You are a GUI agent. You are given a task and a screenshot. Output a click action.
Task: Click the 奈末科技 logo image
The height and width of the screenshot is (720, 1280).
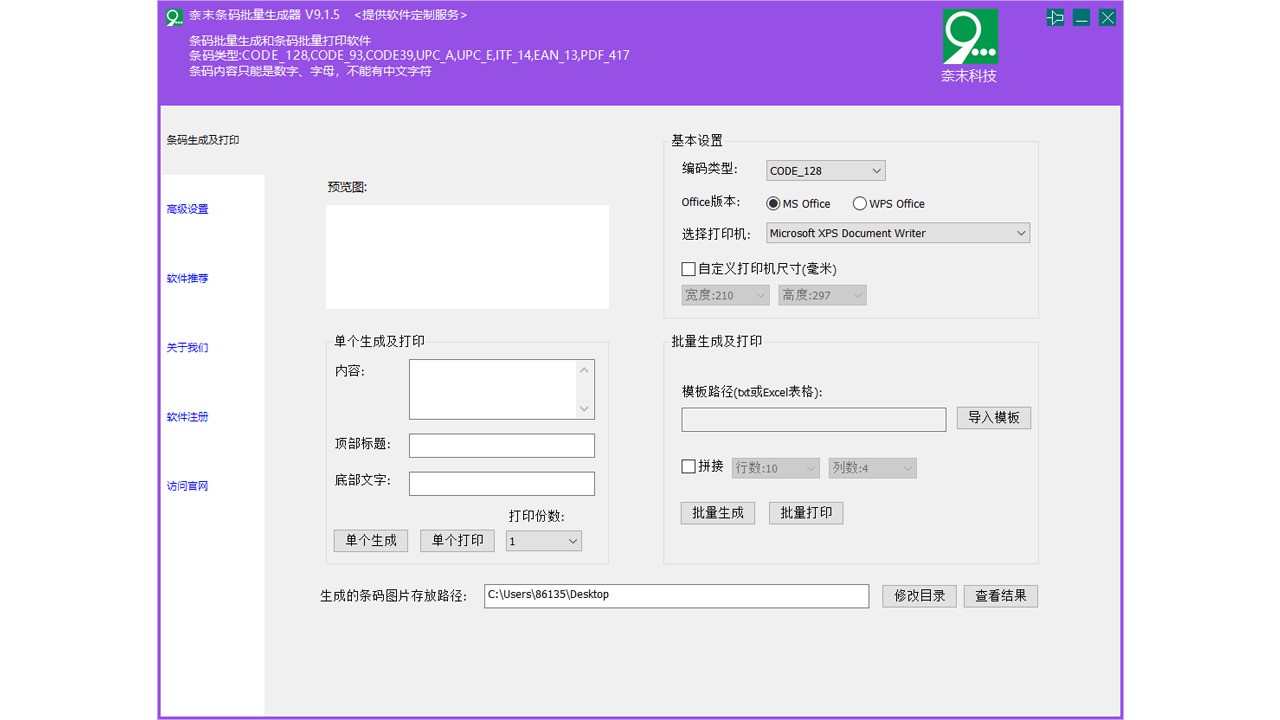point(969,38)
